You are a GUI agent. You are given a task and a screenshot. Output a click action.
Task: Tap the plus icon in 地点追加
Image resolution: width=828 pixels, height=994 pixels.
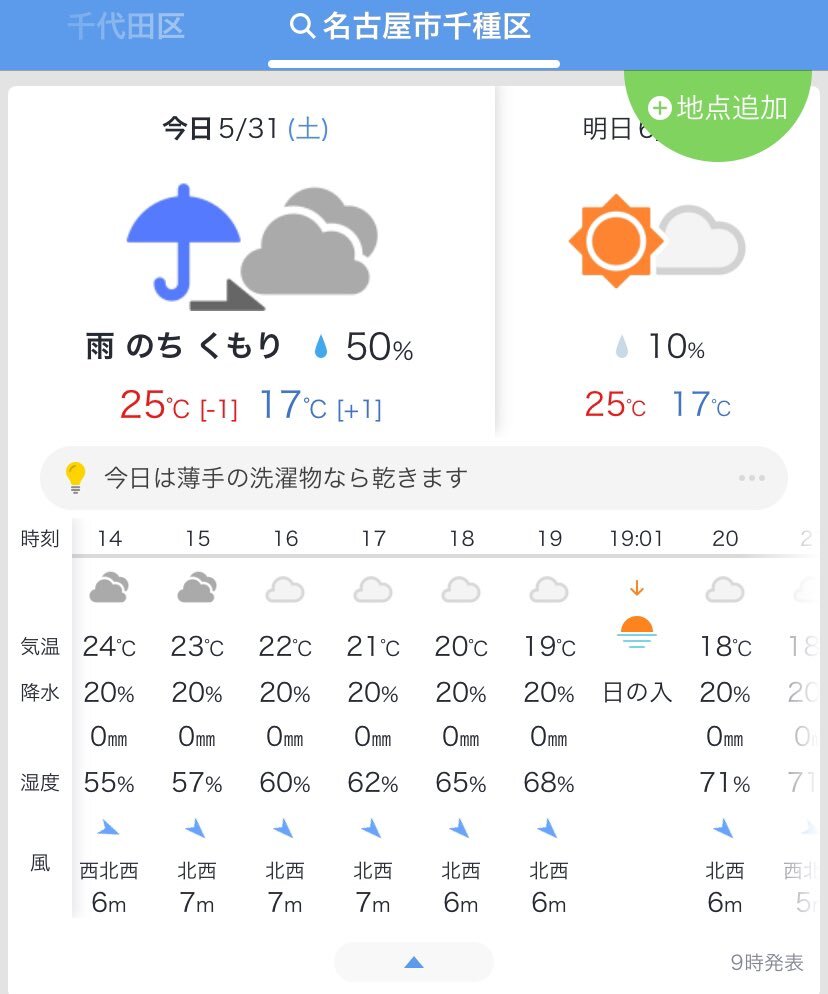pyautogui.click(x=659, y=108)
